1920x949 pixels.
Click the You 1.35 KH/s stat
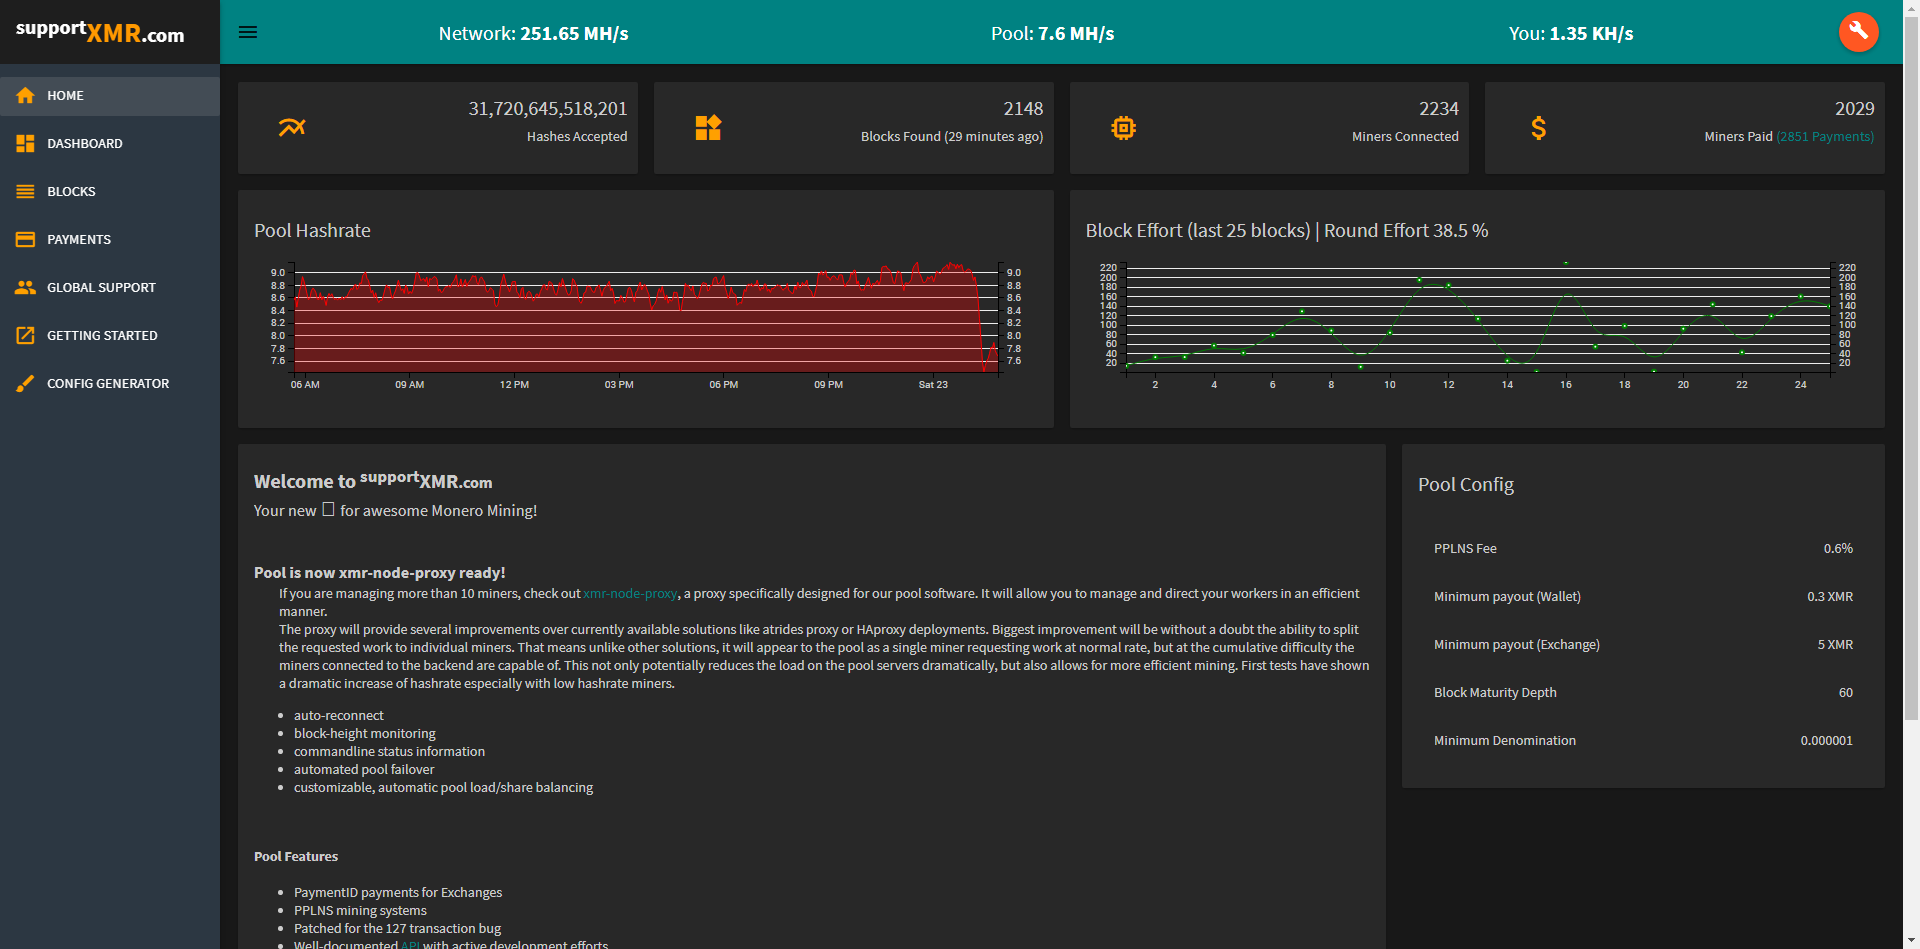[1571, 33]
